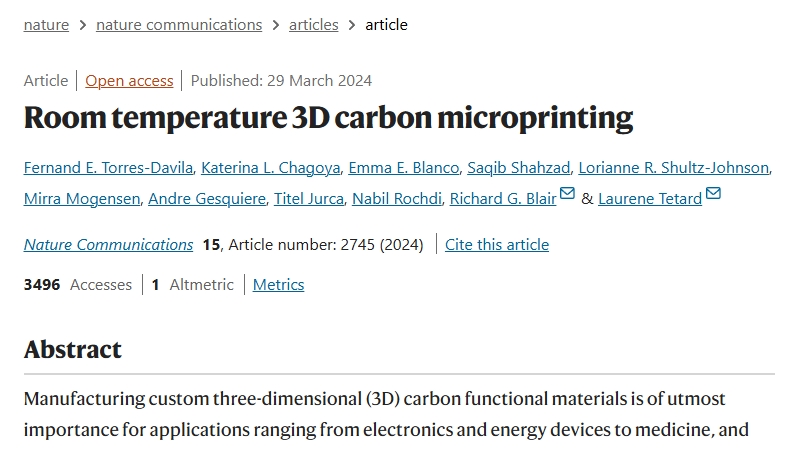Open the Nature Communications journal link
Screen dimensions: 804x449
click(108, 245)
